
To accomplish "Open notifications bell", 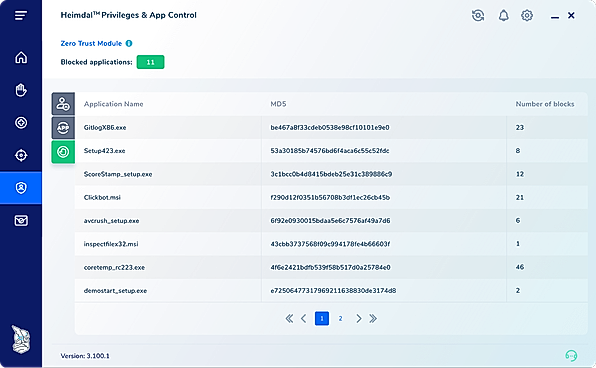I will (504, 16).
